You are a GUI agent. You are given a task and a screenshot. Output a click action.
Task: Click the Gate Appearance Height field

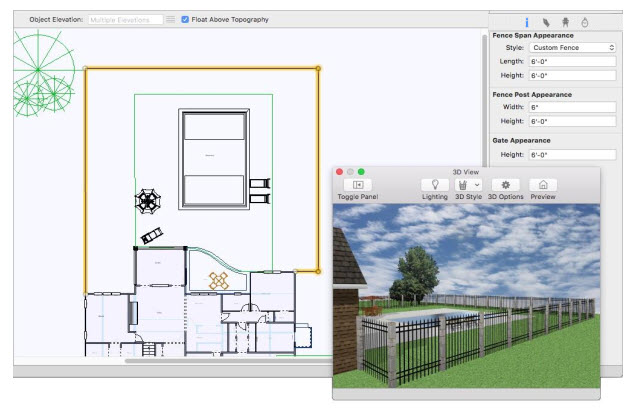[x=573, y=155]
